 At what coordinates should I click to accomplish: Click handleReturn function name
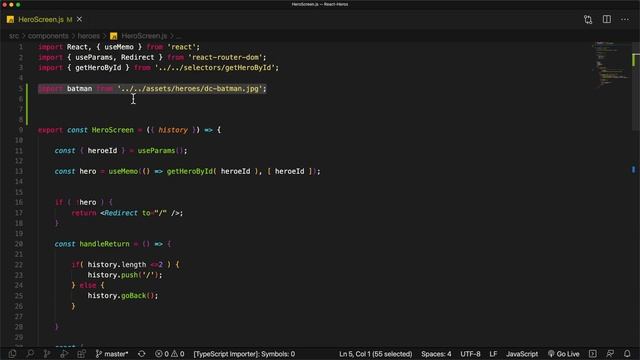click(x=104, y=244)
